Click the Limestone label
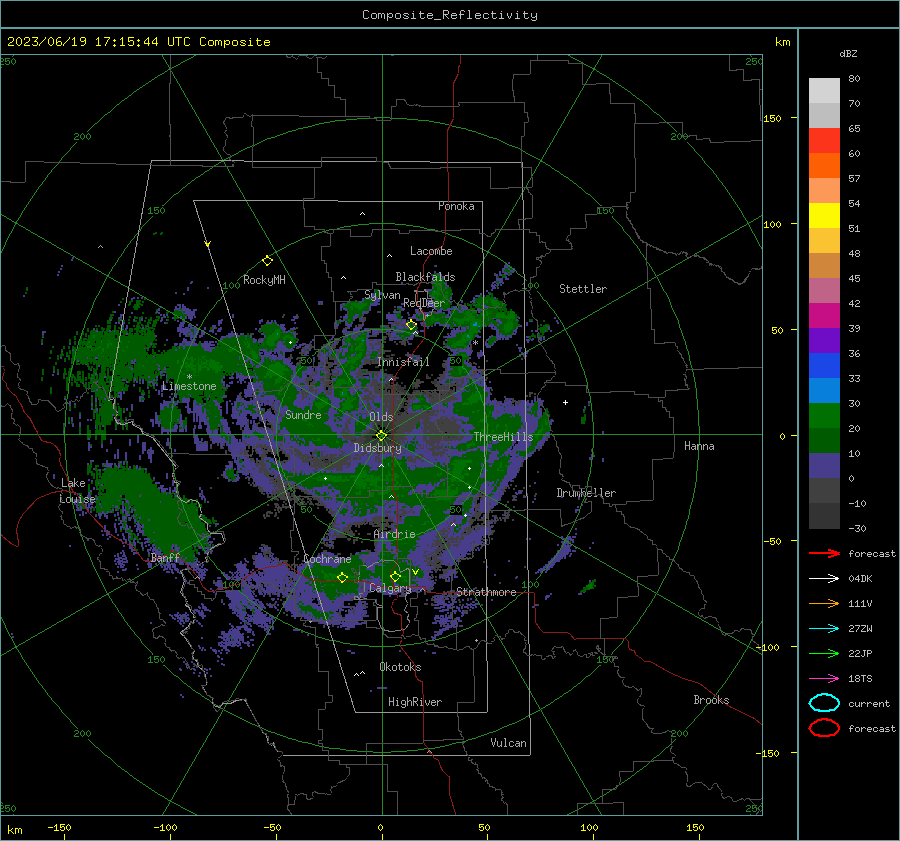The width and height of the screenshot is (900, 841). (189, 386)
